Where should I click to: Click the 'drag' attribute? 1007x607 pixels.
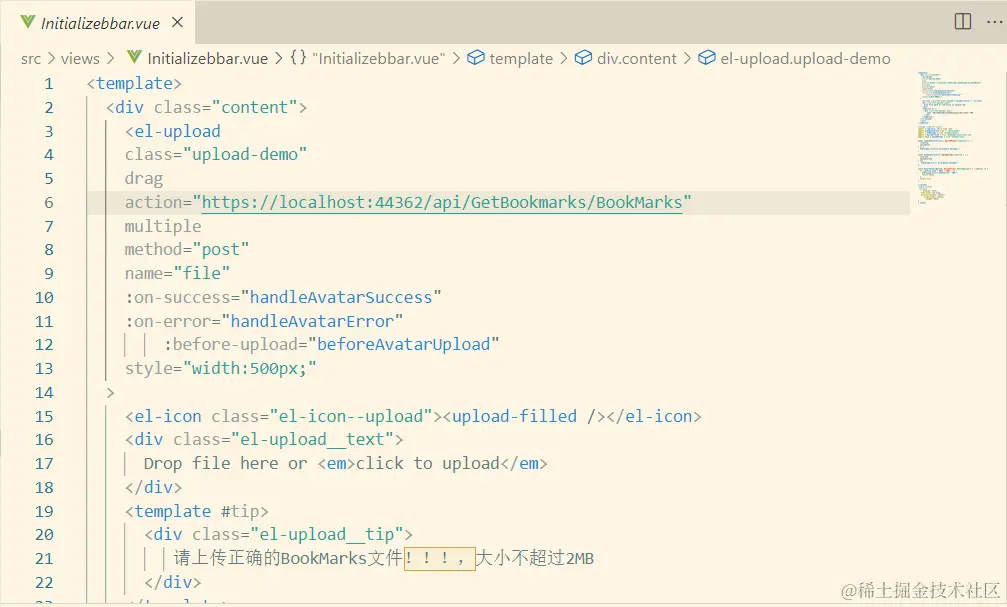(x=144, y=179)
